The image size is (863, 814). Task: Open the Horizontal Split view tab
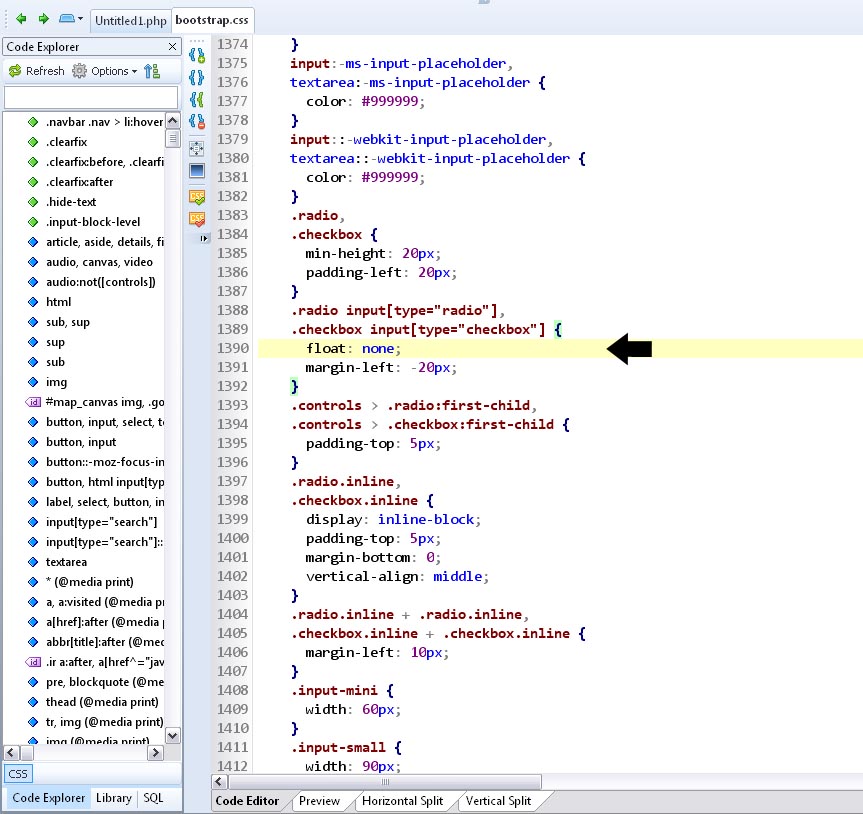(403, 801)
